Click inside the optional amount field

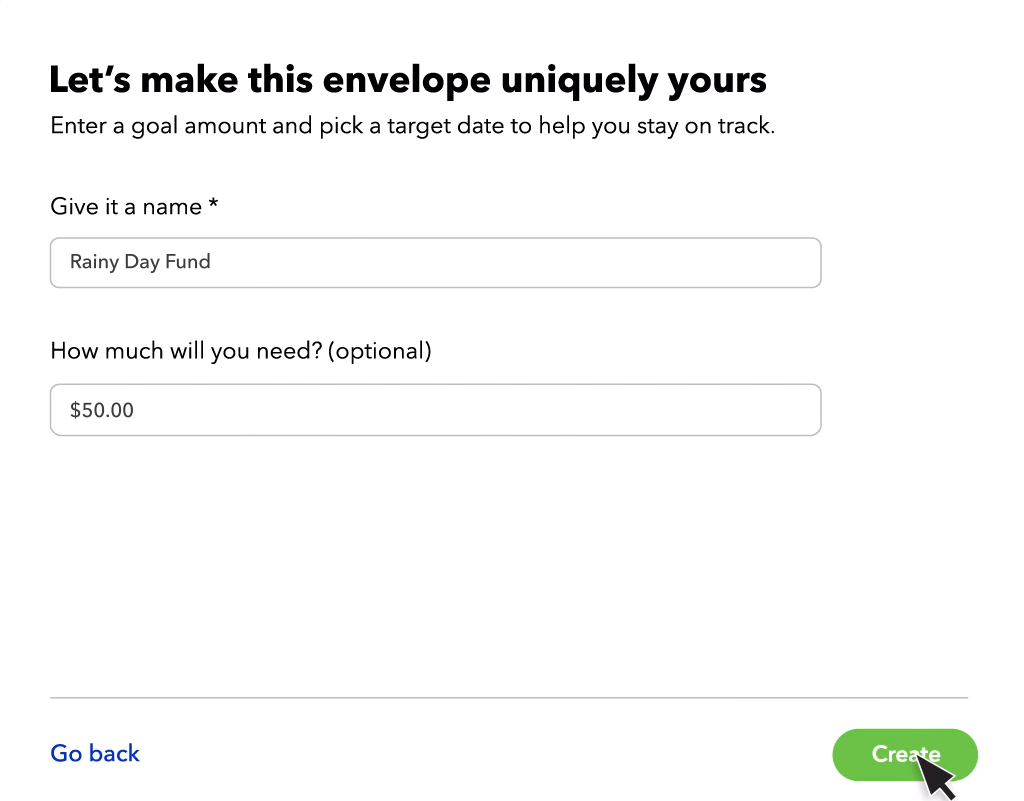(435, 409)
